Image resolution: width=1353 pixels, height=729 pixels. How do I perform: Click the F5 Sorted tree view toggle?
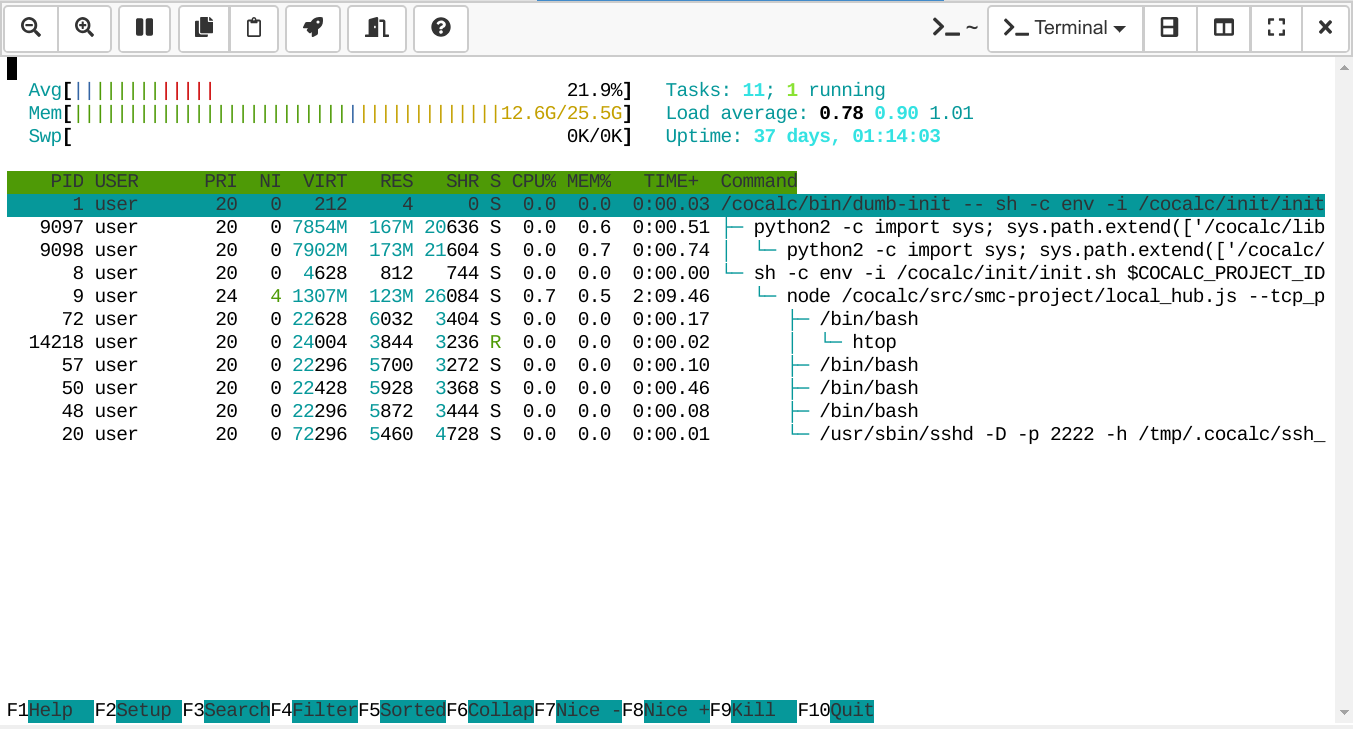(412, 711)
